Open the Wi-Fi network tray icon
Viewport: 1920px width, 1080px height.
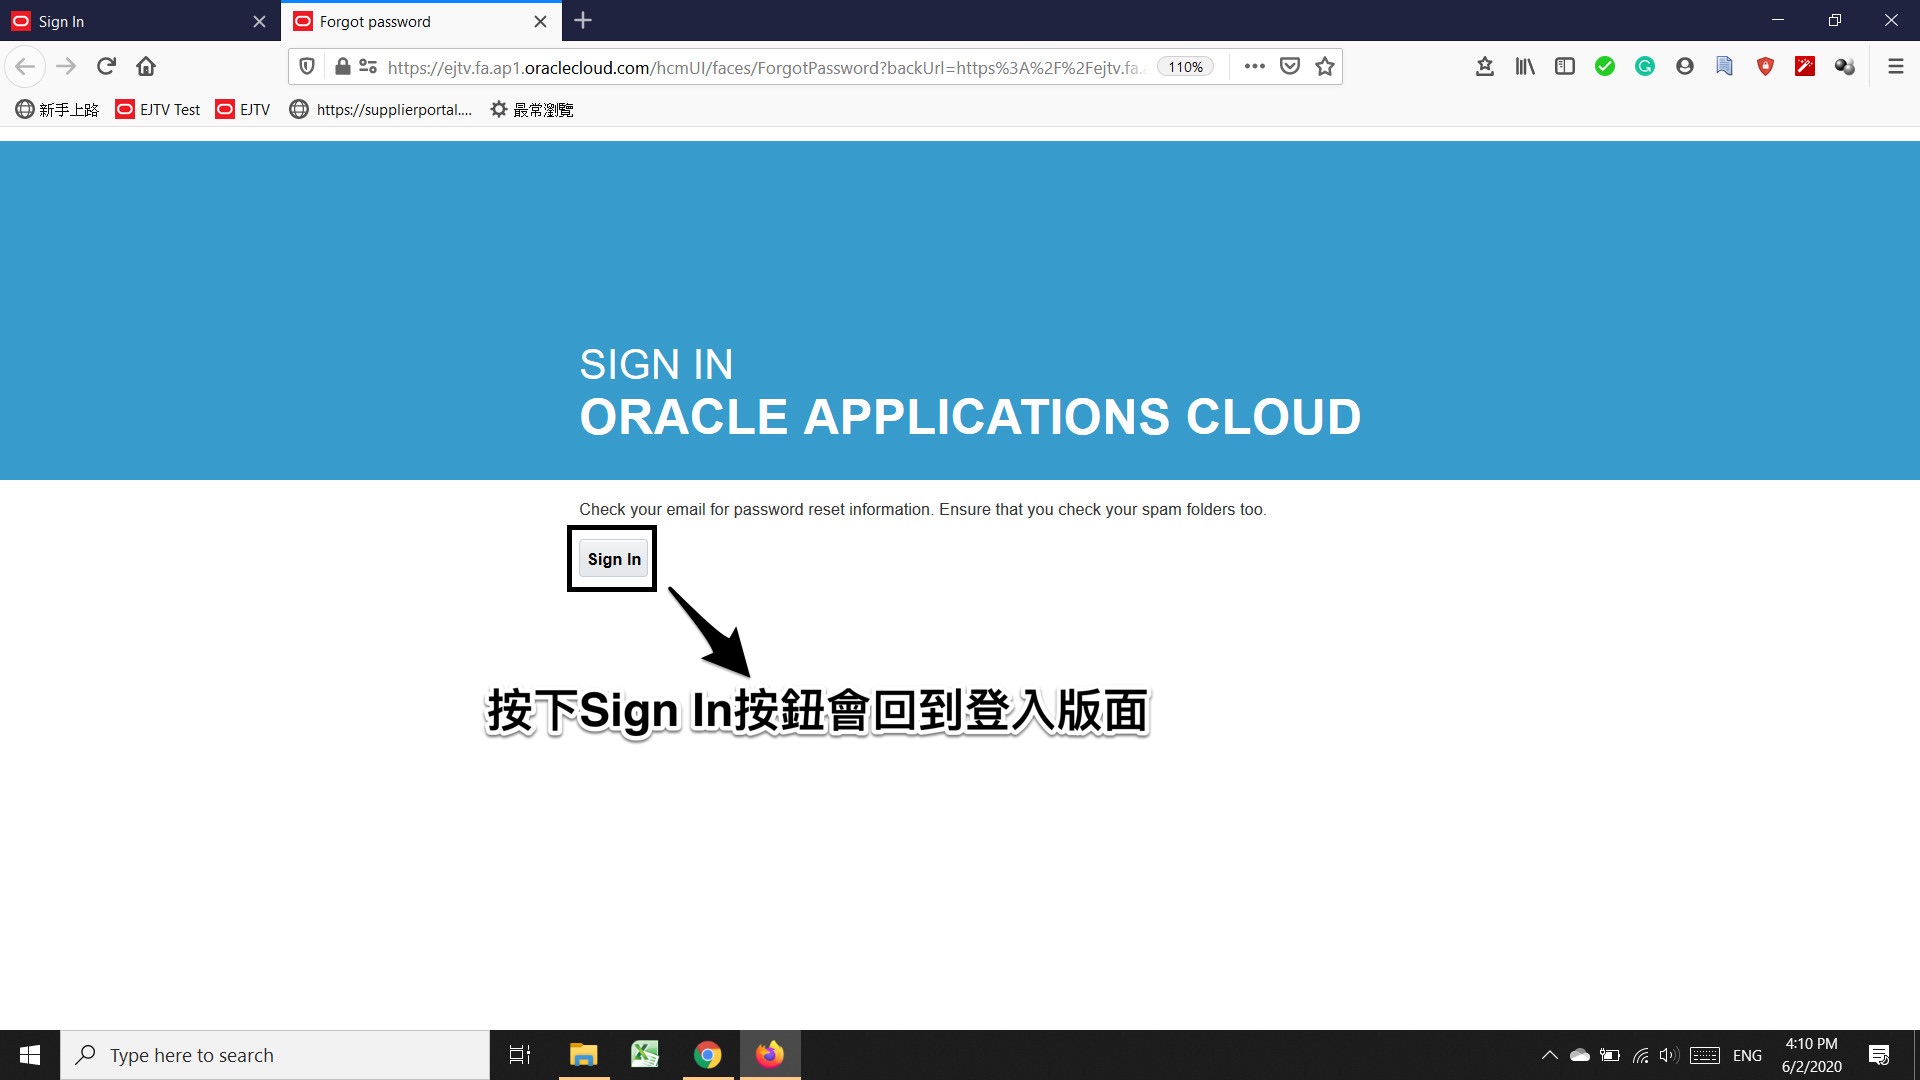pos(1640,1055)
